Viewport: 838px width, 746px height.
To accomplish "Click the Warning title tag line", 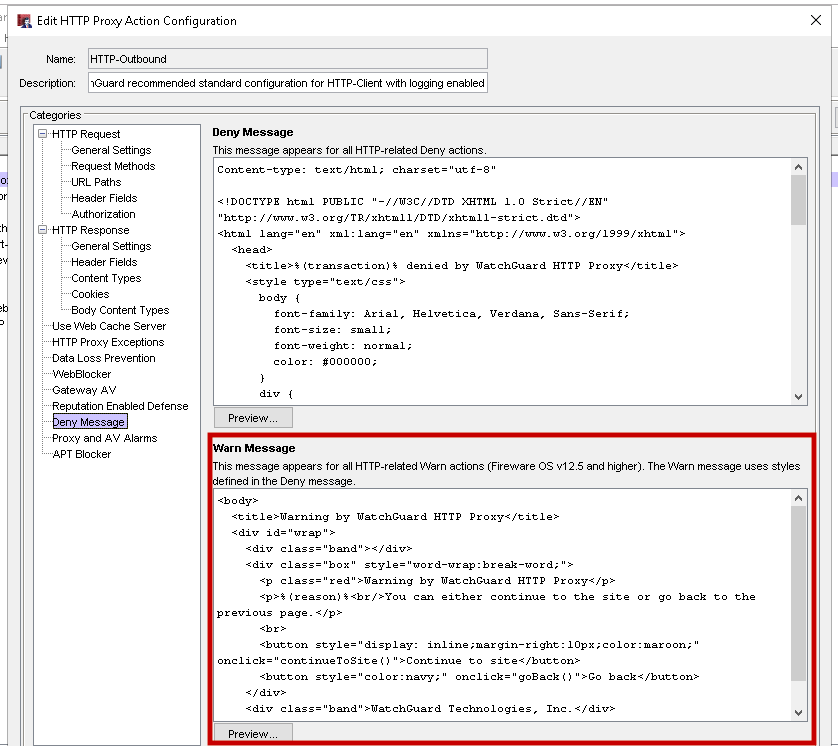I will pos(395,517).
